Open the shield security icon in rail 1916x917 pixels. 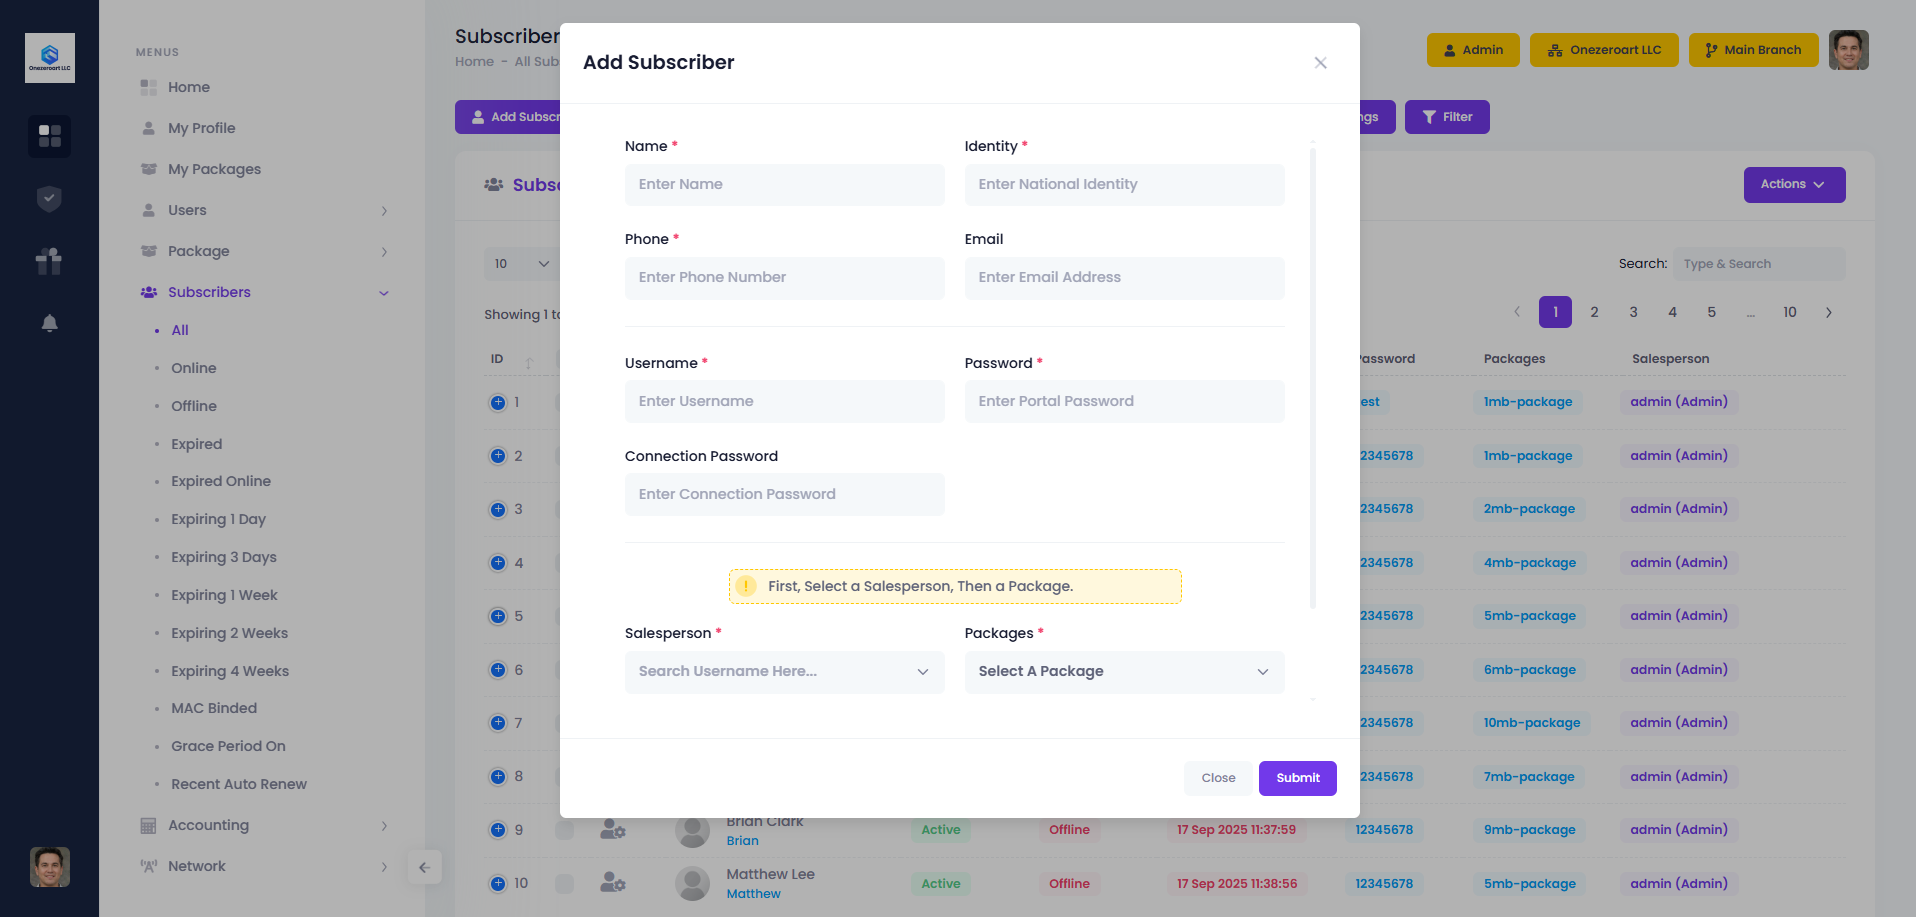(49, 199)
